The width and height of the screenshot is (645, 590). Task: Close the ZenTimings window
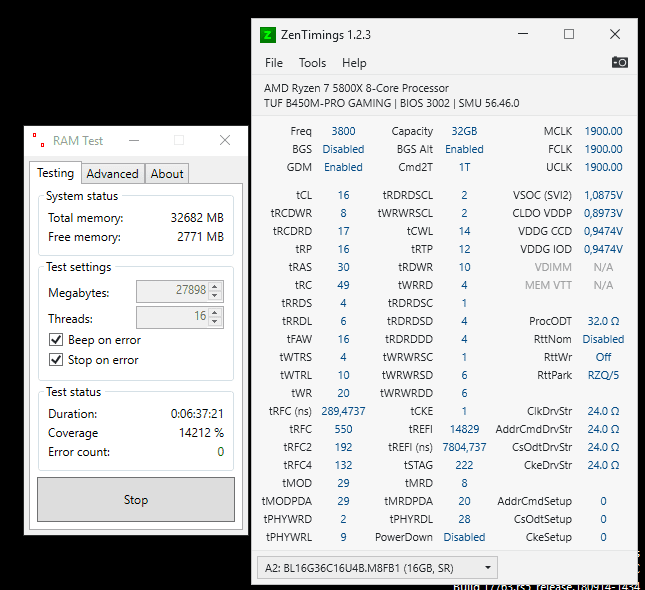(x=615, y=34)
